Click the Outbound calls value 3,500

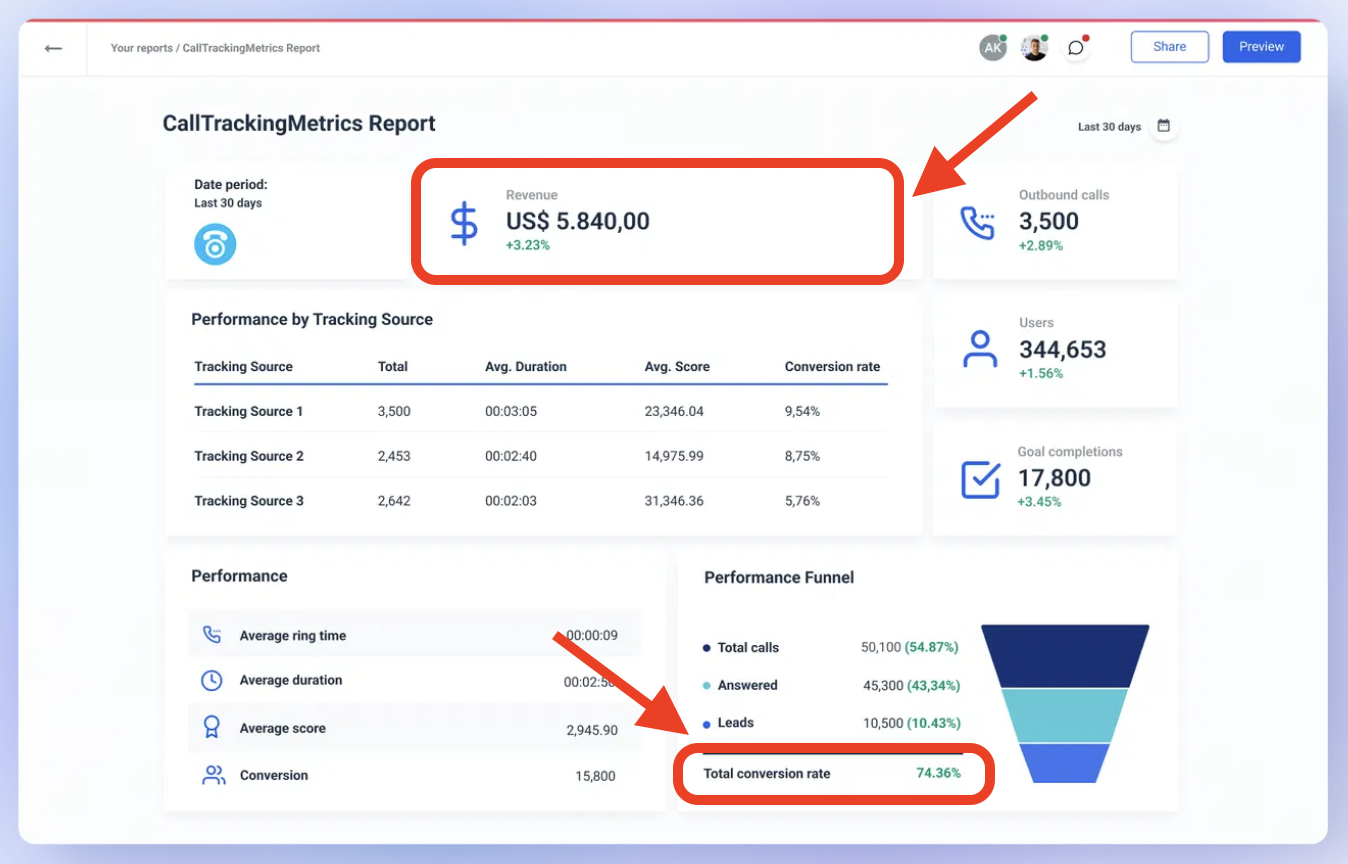click(x=1049, y=221)
